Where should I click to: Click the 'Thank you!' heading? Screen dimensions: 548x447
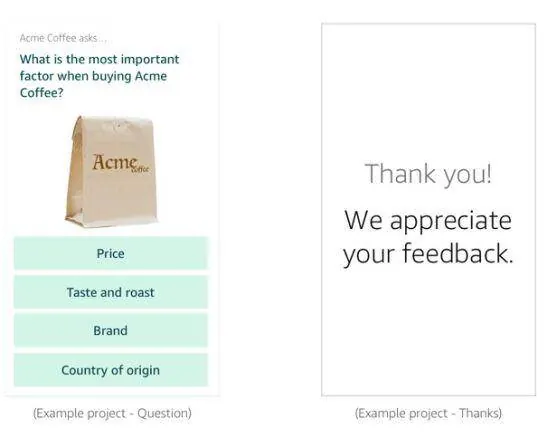428,174
